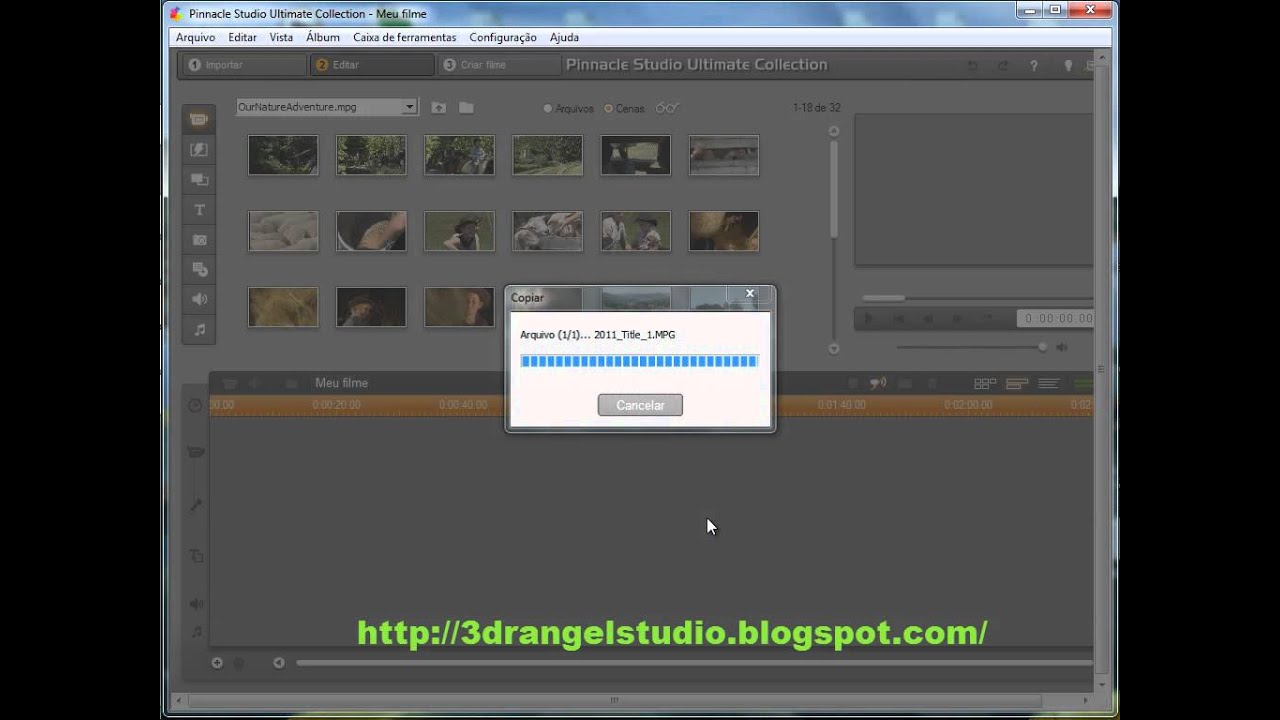
Task: Select the first forest scene thumbnail
Action: [283, 155]
